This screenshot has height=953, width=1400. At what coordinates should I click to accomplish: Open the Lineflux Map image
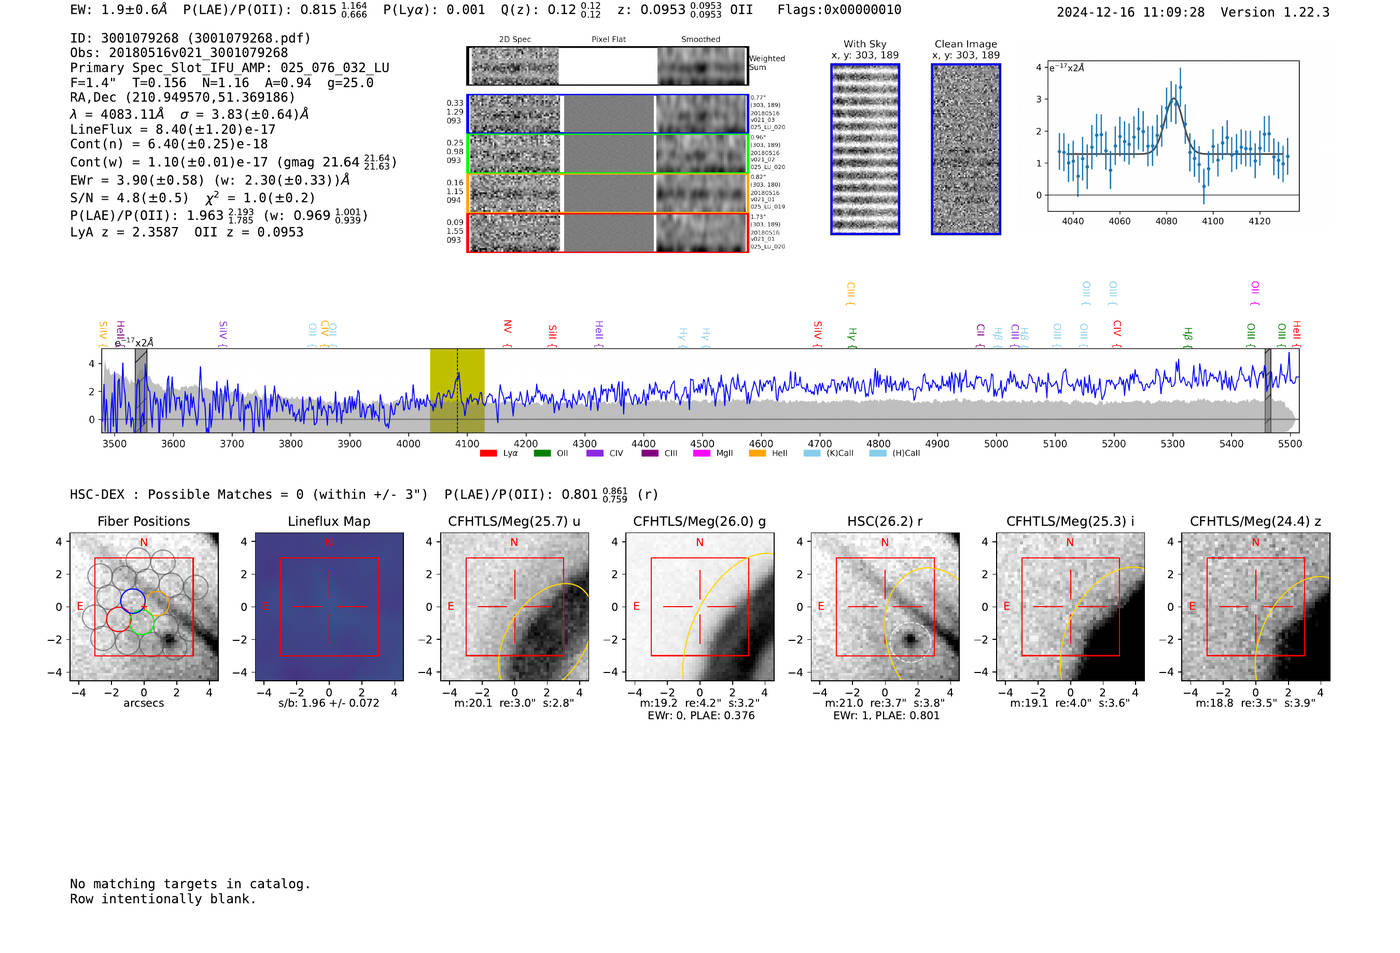pyautogui.click(x=329, y=606)
